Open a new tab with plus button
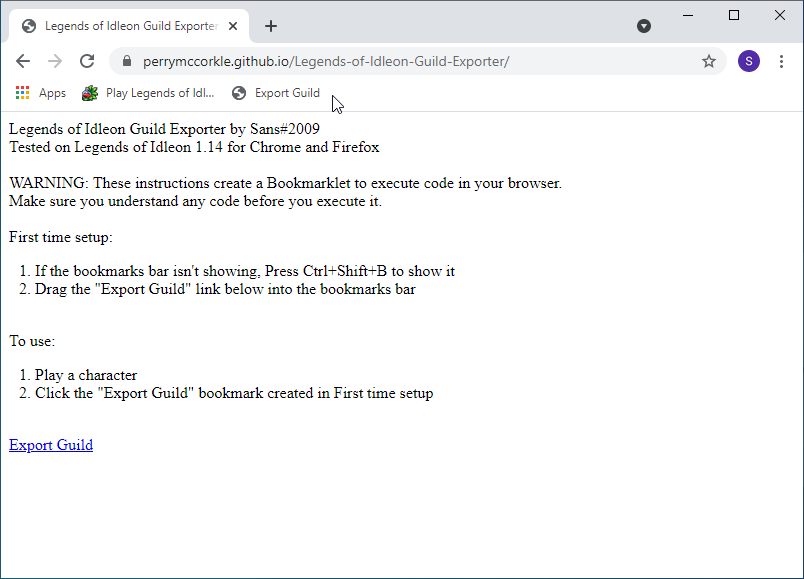 pos(271,26)
